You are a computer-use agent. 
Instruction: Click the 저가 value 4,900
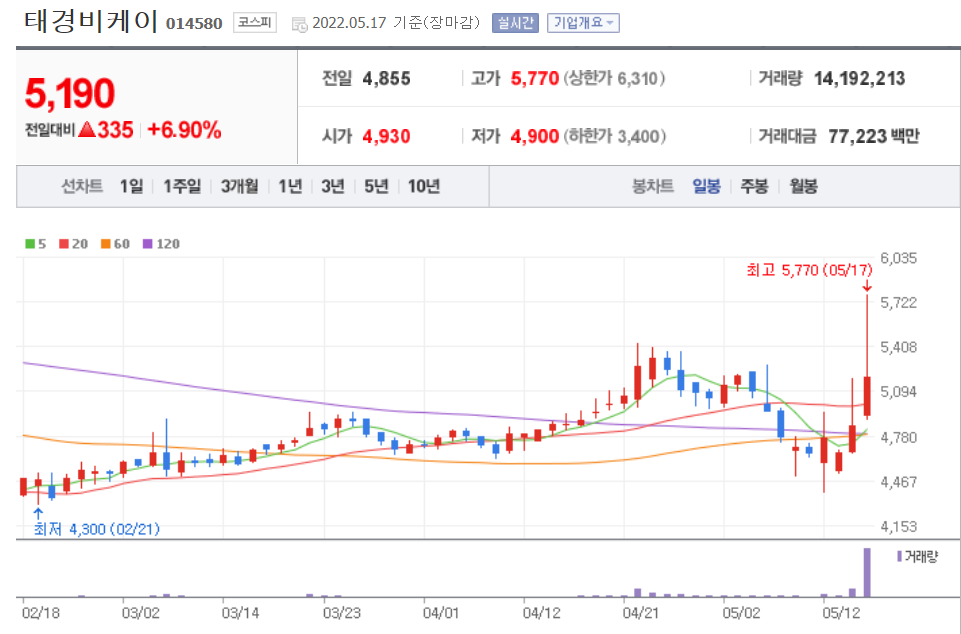534,136
